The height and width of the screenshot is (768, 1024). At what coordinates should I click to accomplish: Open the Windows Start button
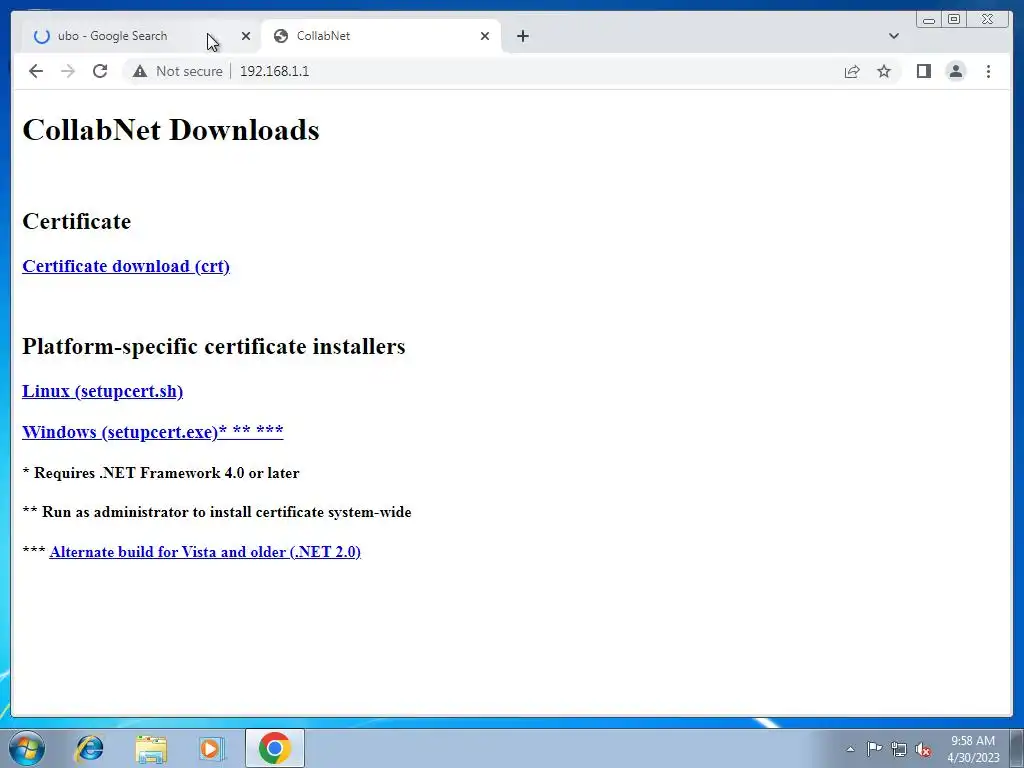[x=27, y=748]
